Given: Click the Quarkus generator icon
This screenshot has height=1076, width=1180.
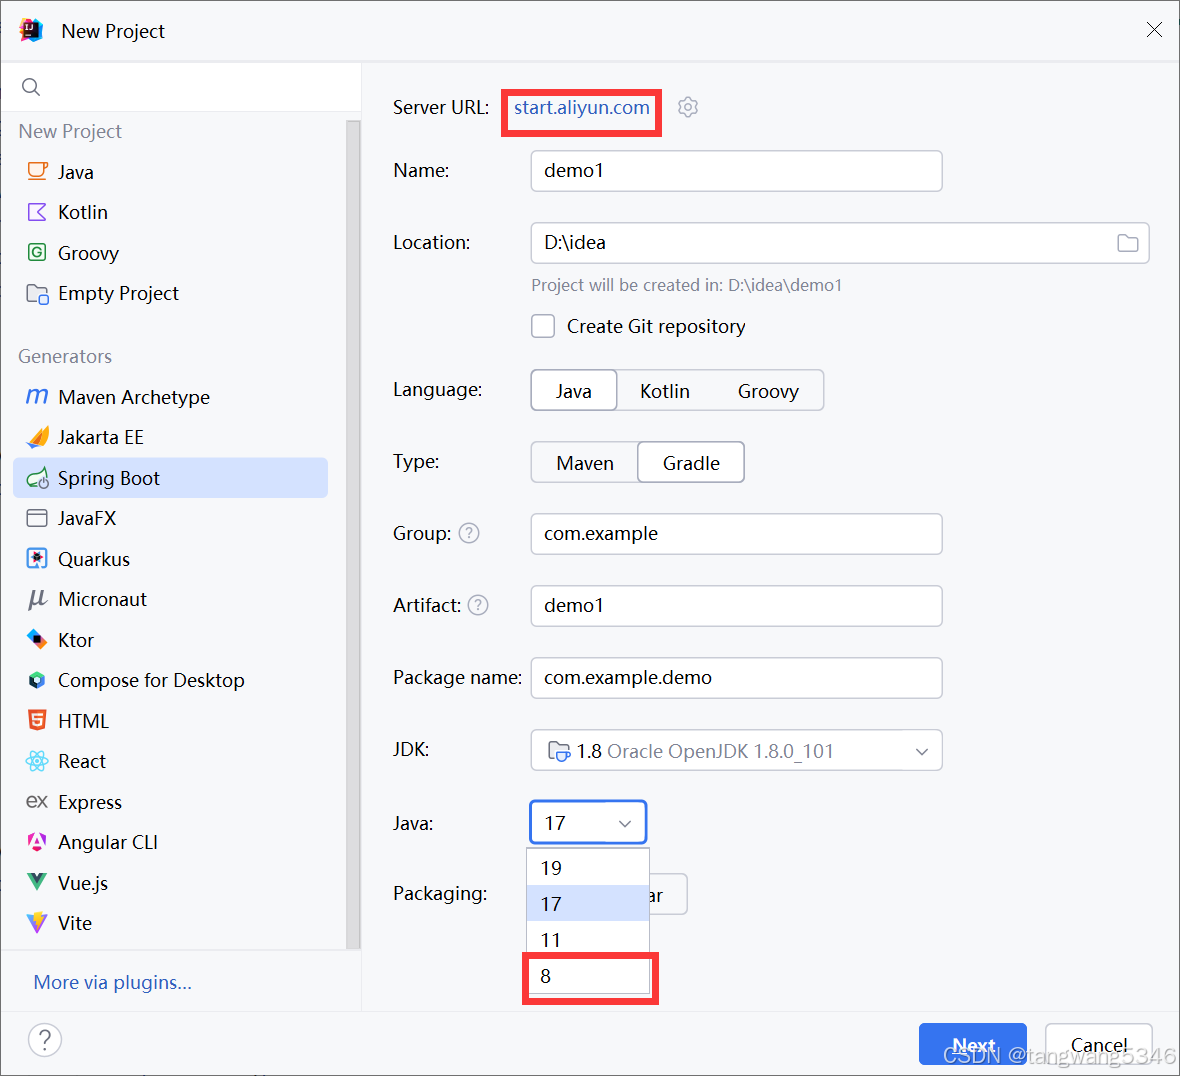Looking at the screenshot, I should click(x=37, y=559).
